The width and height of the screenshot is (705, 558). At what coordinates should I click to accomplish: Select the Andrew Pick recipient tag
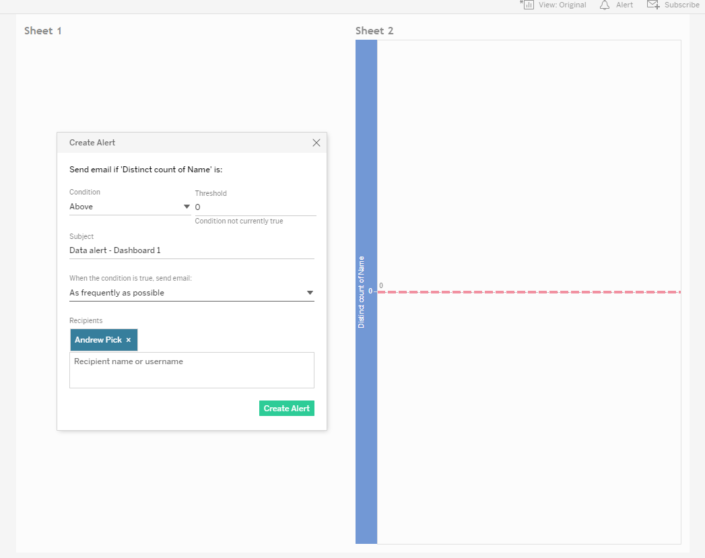pos(104,340)
